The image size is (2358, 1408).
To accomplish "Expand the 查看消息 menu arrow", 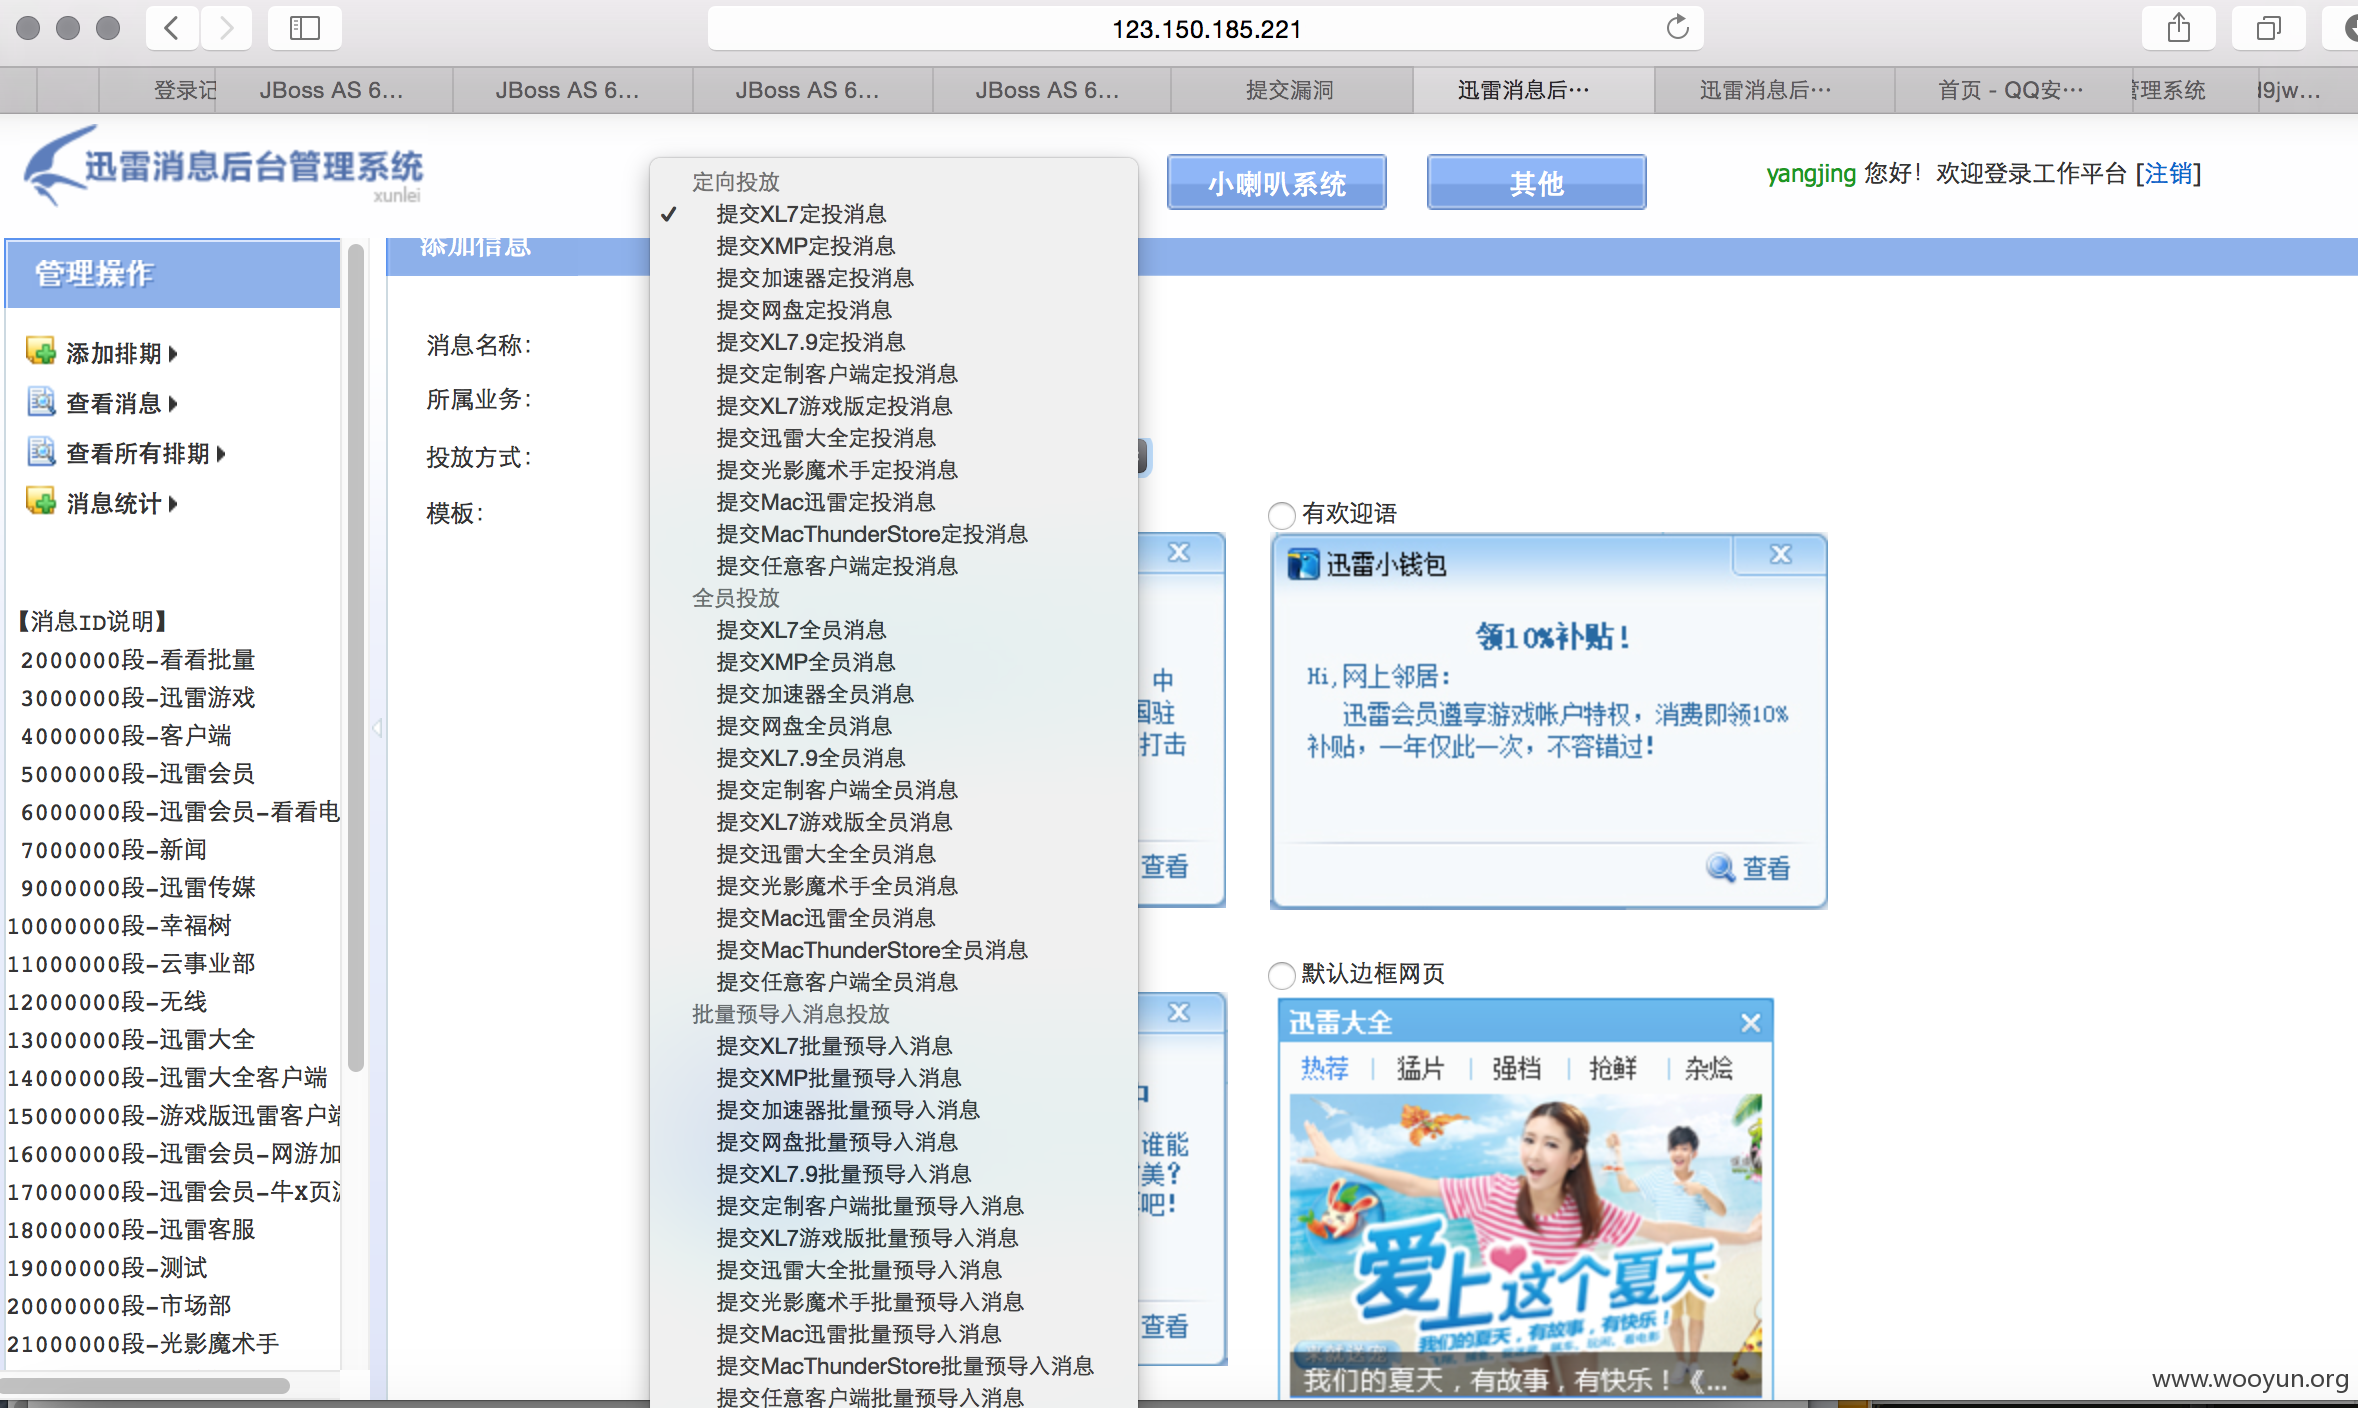I will (174, 404).
